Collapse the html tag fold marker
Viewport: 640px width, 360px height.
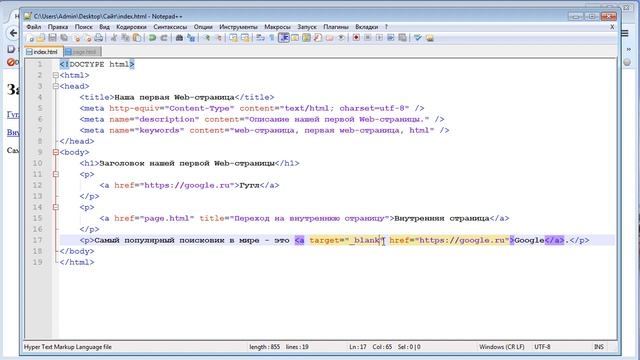[x=56, y=75]
